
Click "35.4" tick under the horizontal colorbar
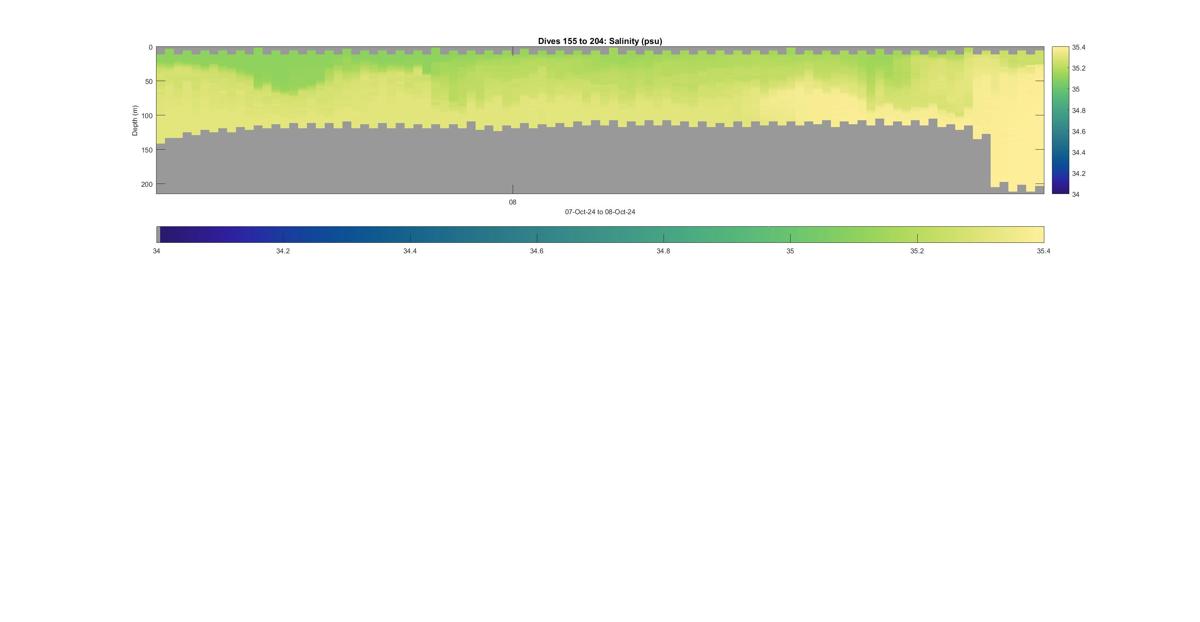(x=1043, y=251)
